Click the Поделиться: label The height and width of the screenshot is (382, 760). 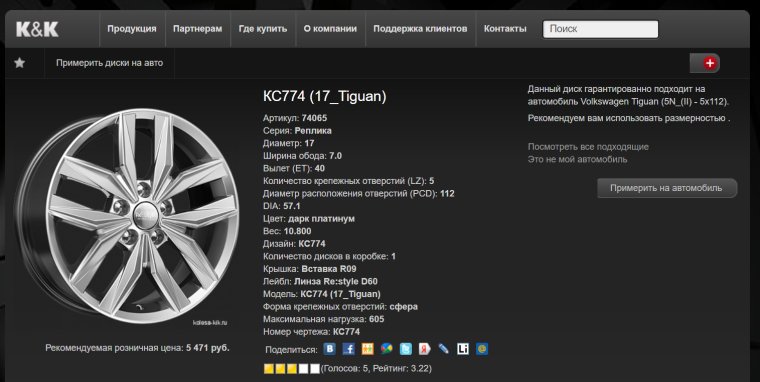click(x=291, y=349)
